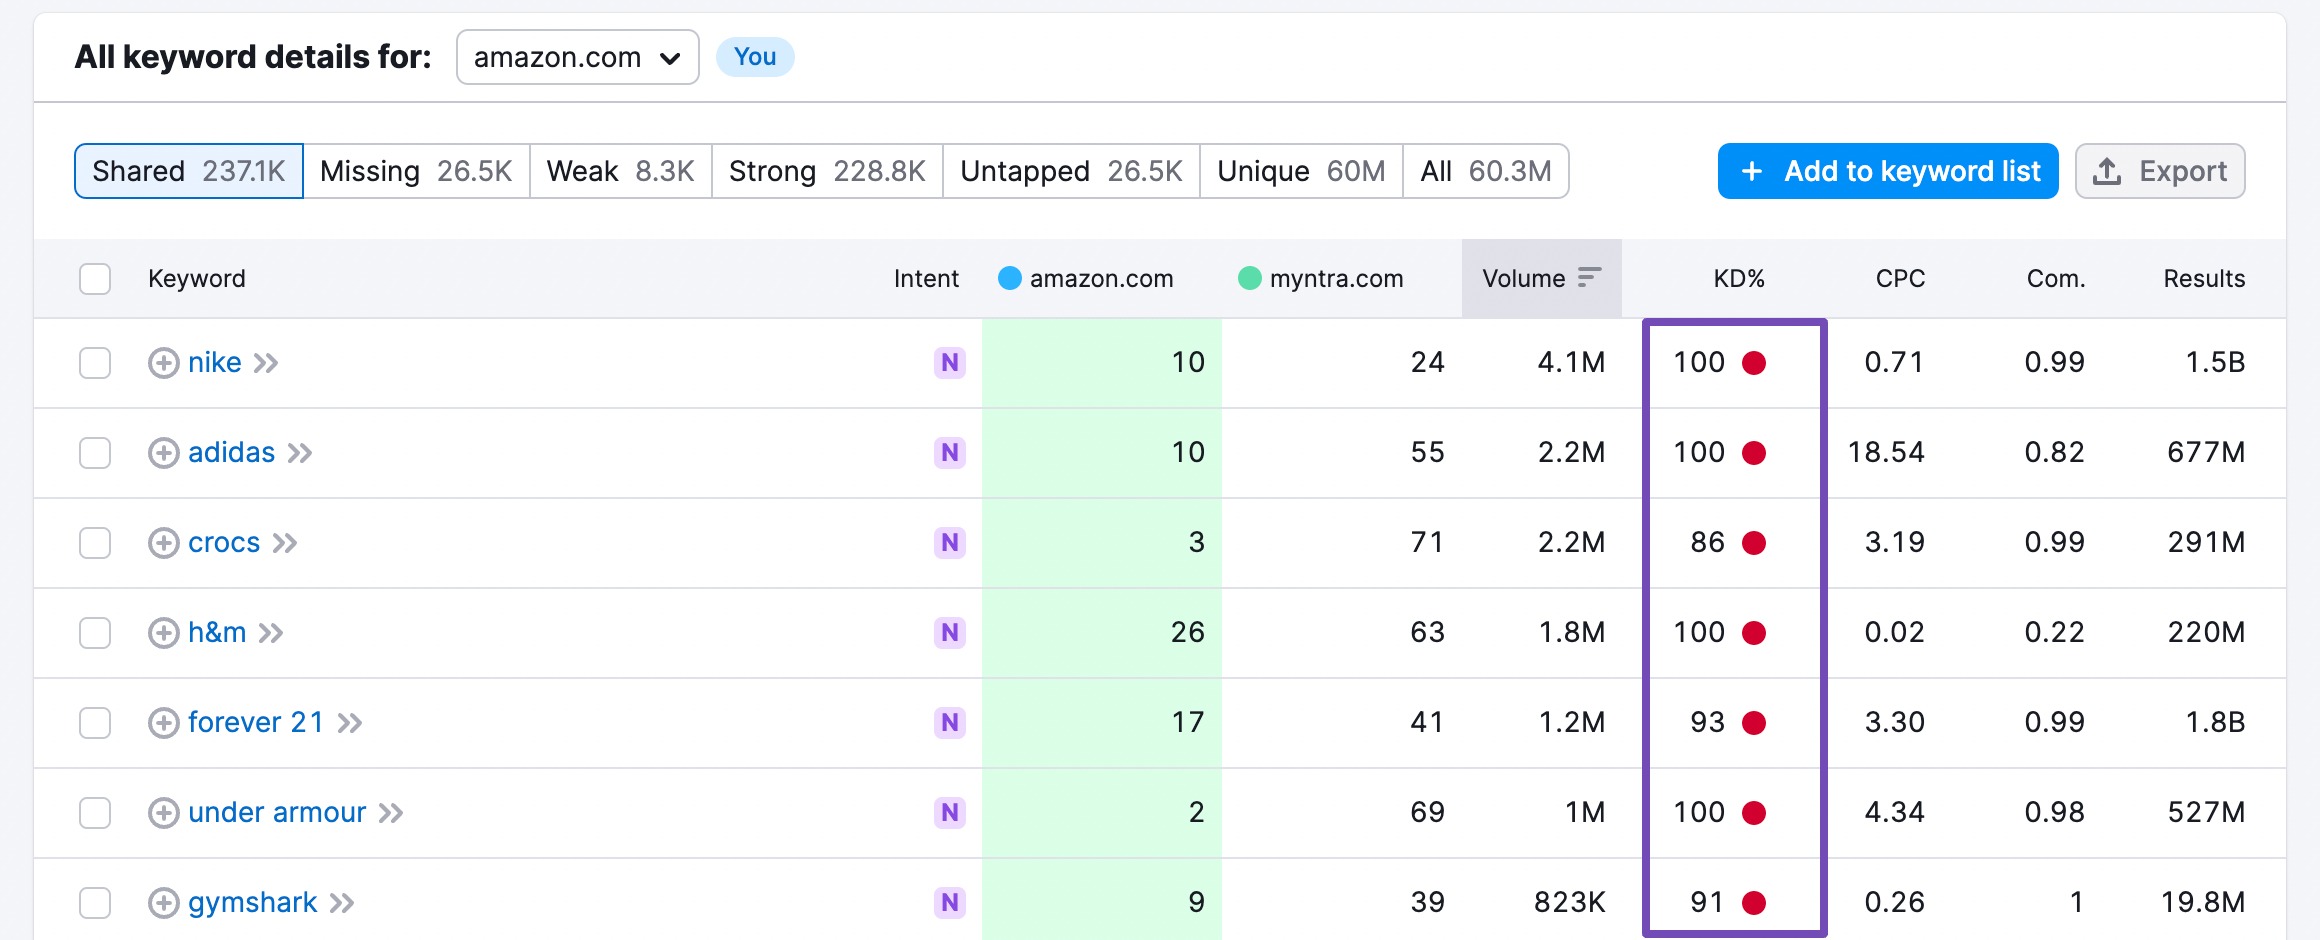Open the amazon.com domain dropdown
2320x940 pixels.
click(x=578, y=57)
